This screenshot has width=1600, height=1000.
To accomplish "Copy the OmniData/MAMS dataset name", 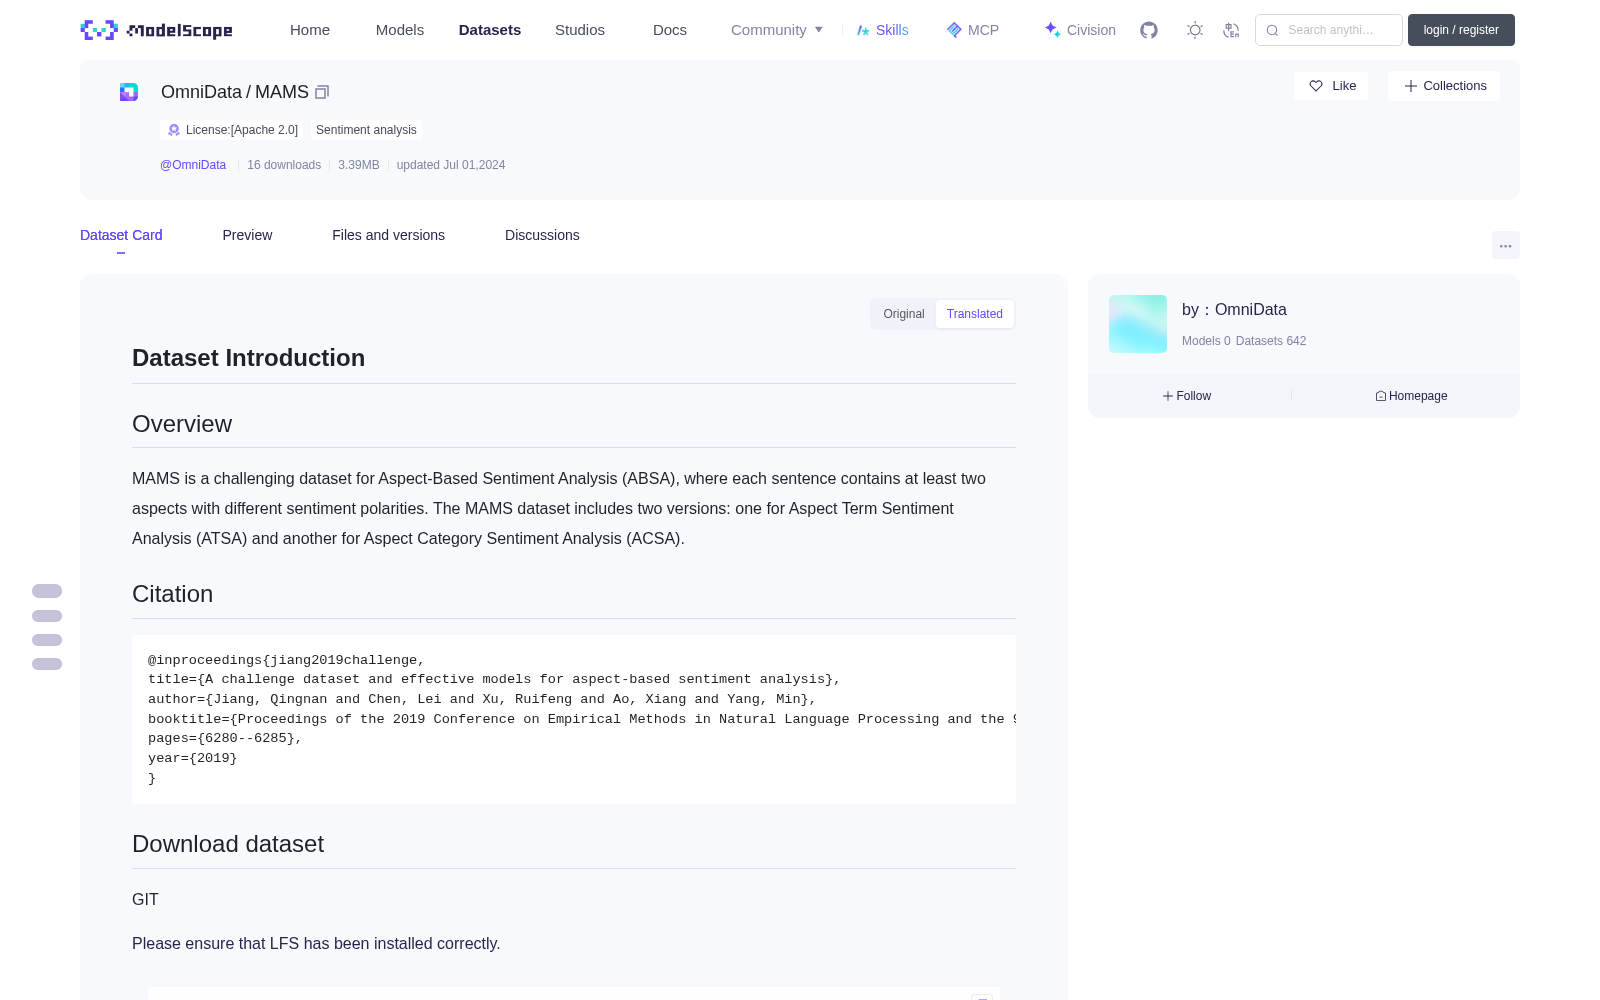I will coord(322,92).
